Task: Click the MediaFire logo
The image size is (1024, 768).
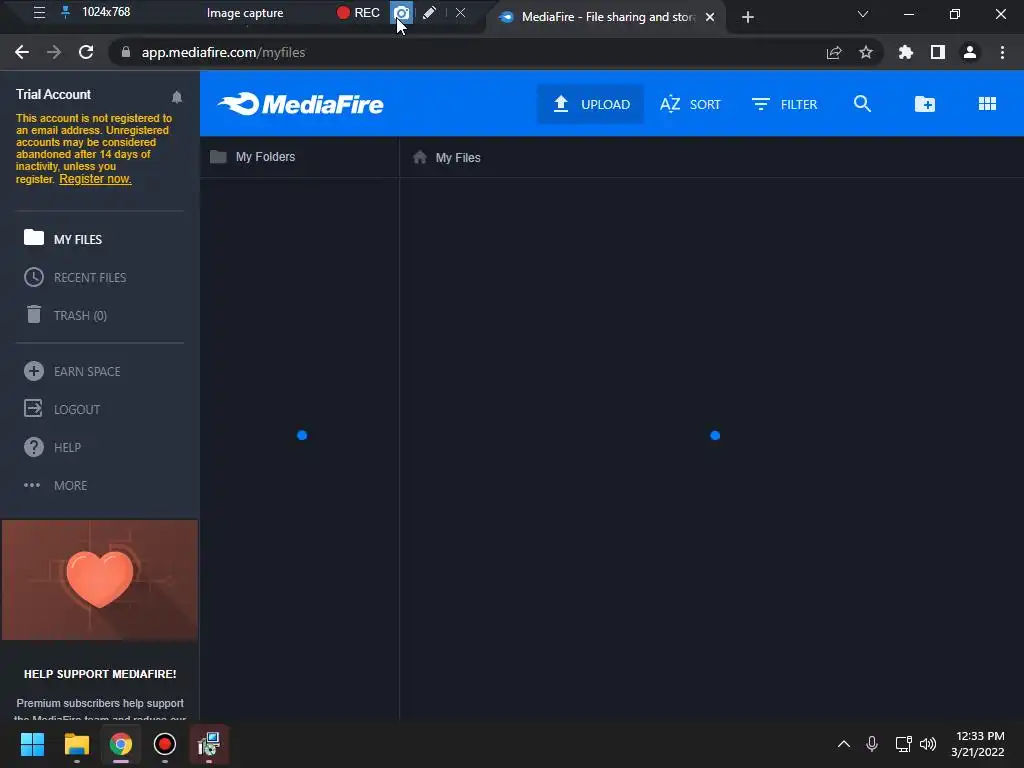Action: 300,104
